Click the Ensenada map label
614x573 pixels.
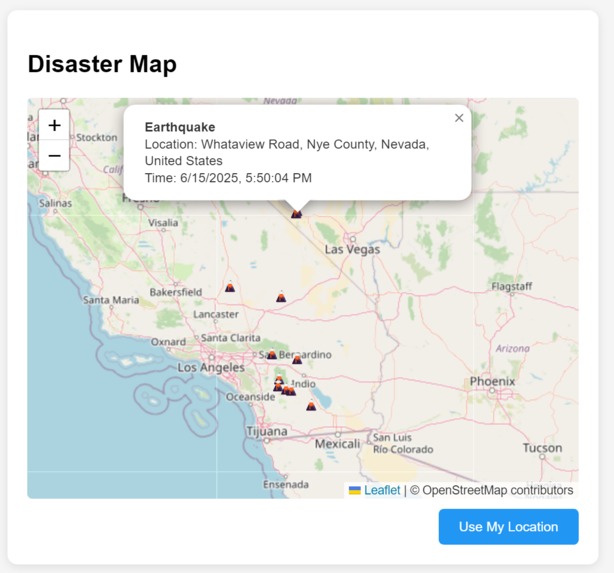pyautogui.click(x=285, y=484)
